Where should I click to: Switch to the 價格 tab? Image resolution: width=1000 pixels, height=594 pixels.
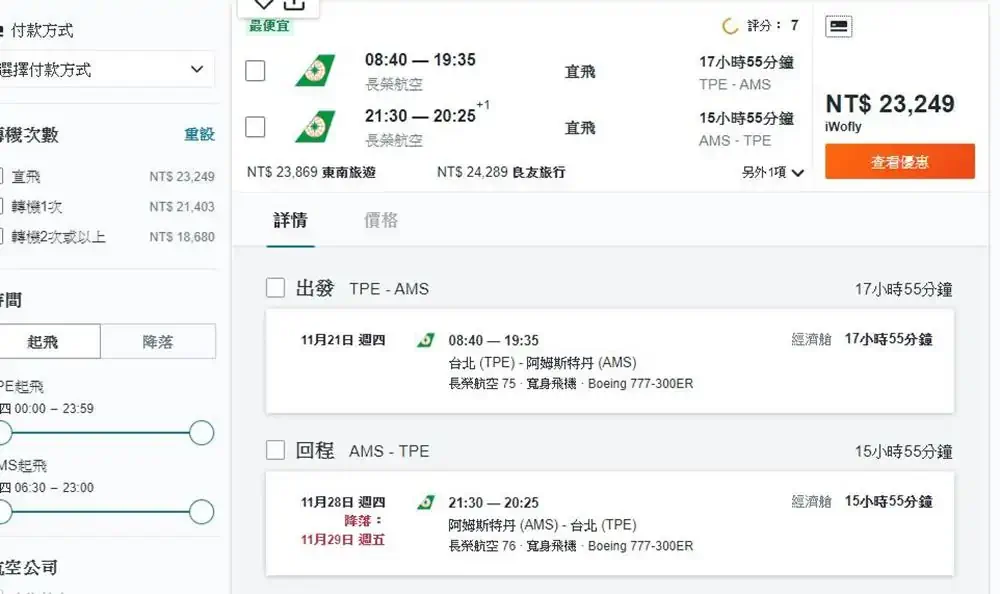[381, 220]
